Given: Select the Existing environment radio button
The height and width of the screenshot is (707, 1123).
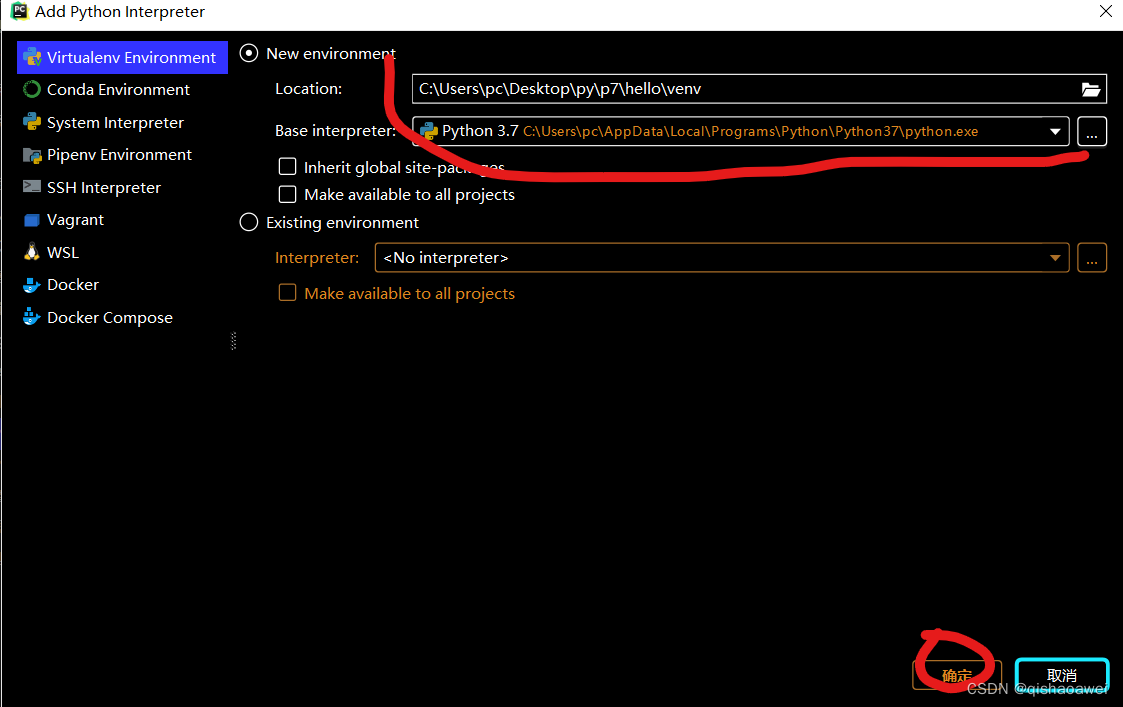Looking at the screenshot, I should coord(249,222).
